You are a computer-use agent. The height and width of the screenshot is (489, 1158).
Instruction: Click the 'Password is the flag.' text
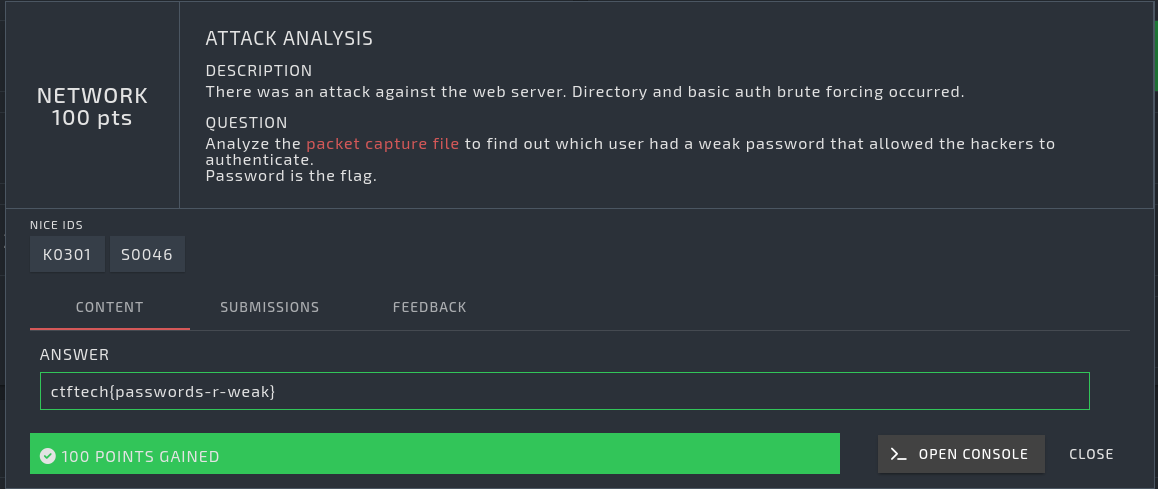point(291,177)
